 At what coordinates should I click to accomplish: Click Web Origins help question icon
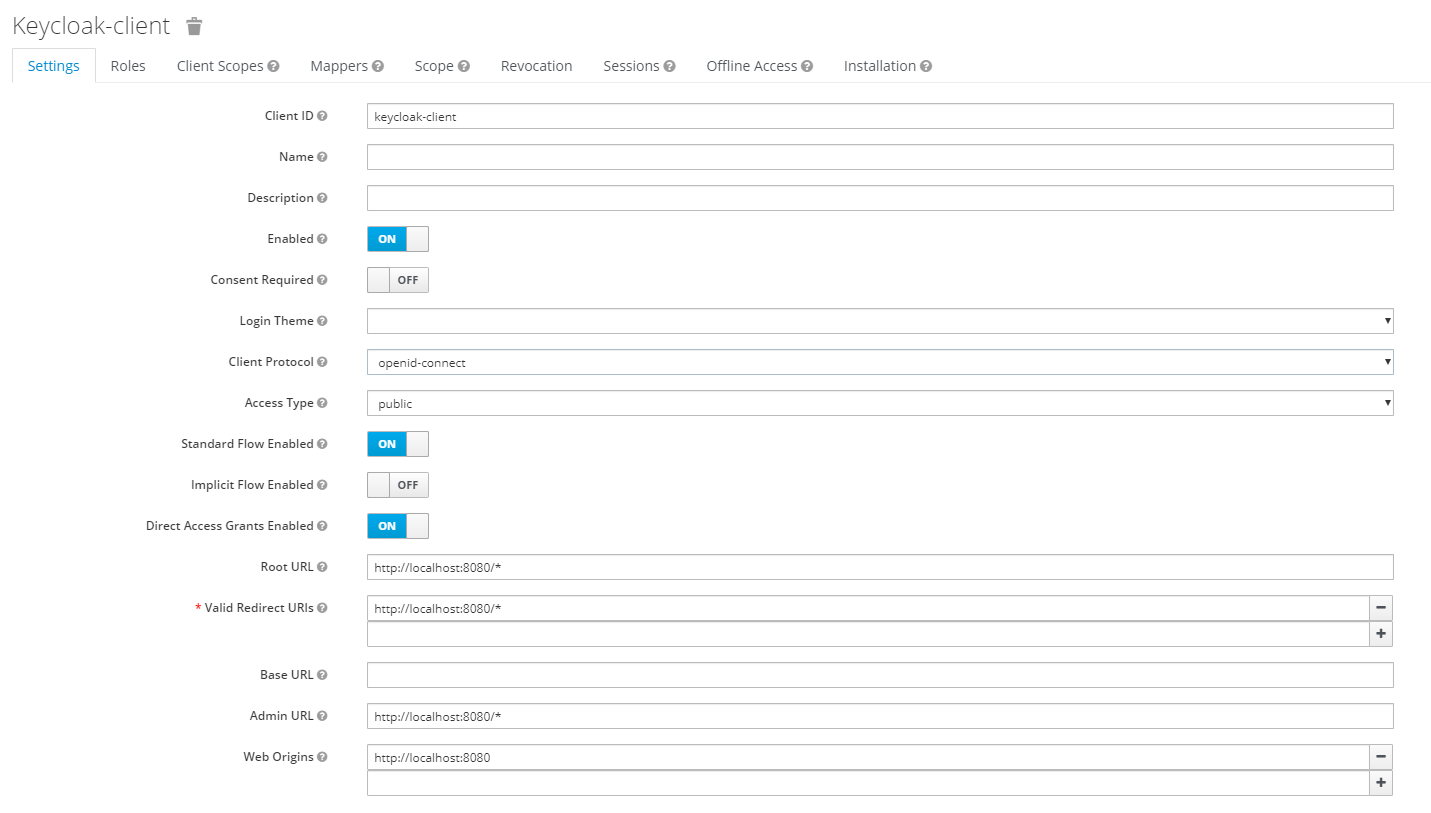pyautogui.click(x=322, y=757)
